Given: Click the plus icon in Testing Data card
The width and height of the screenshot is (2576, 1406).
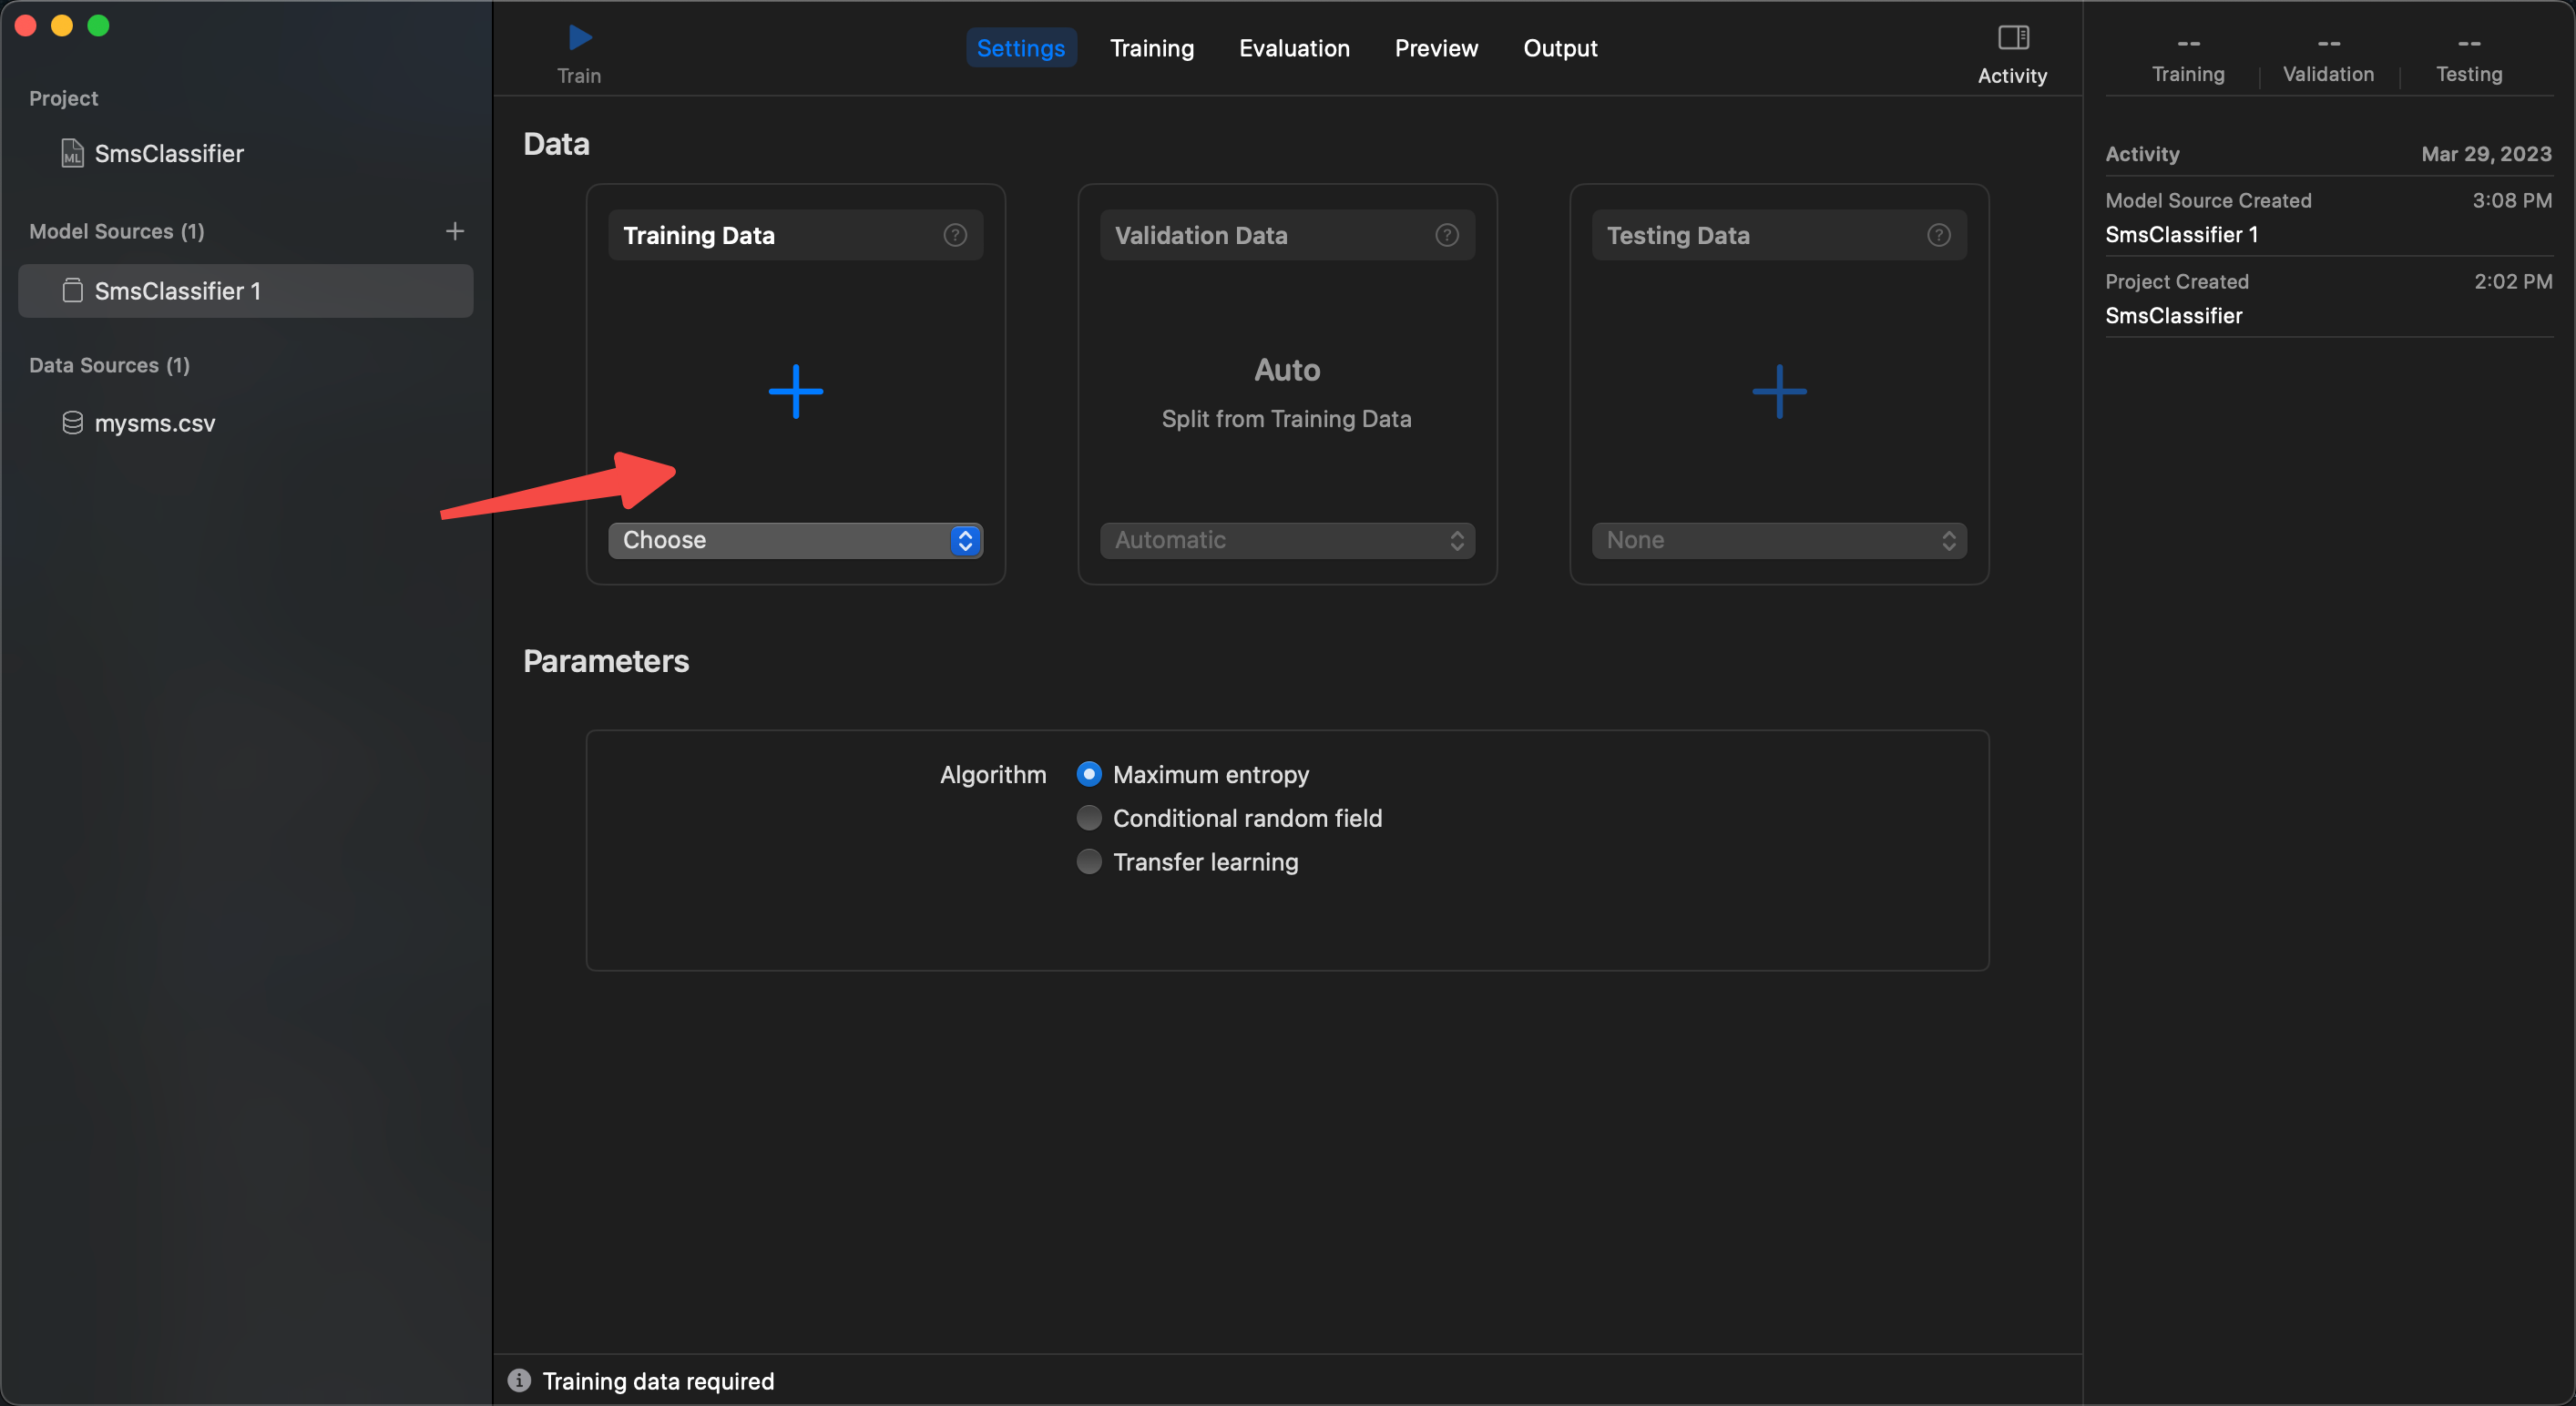Looking at the screenshot, I should [1779, 391].
